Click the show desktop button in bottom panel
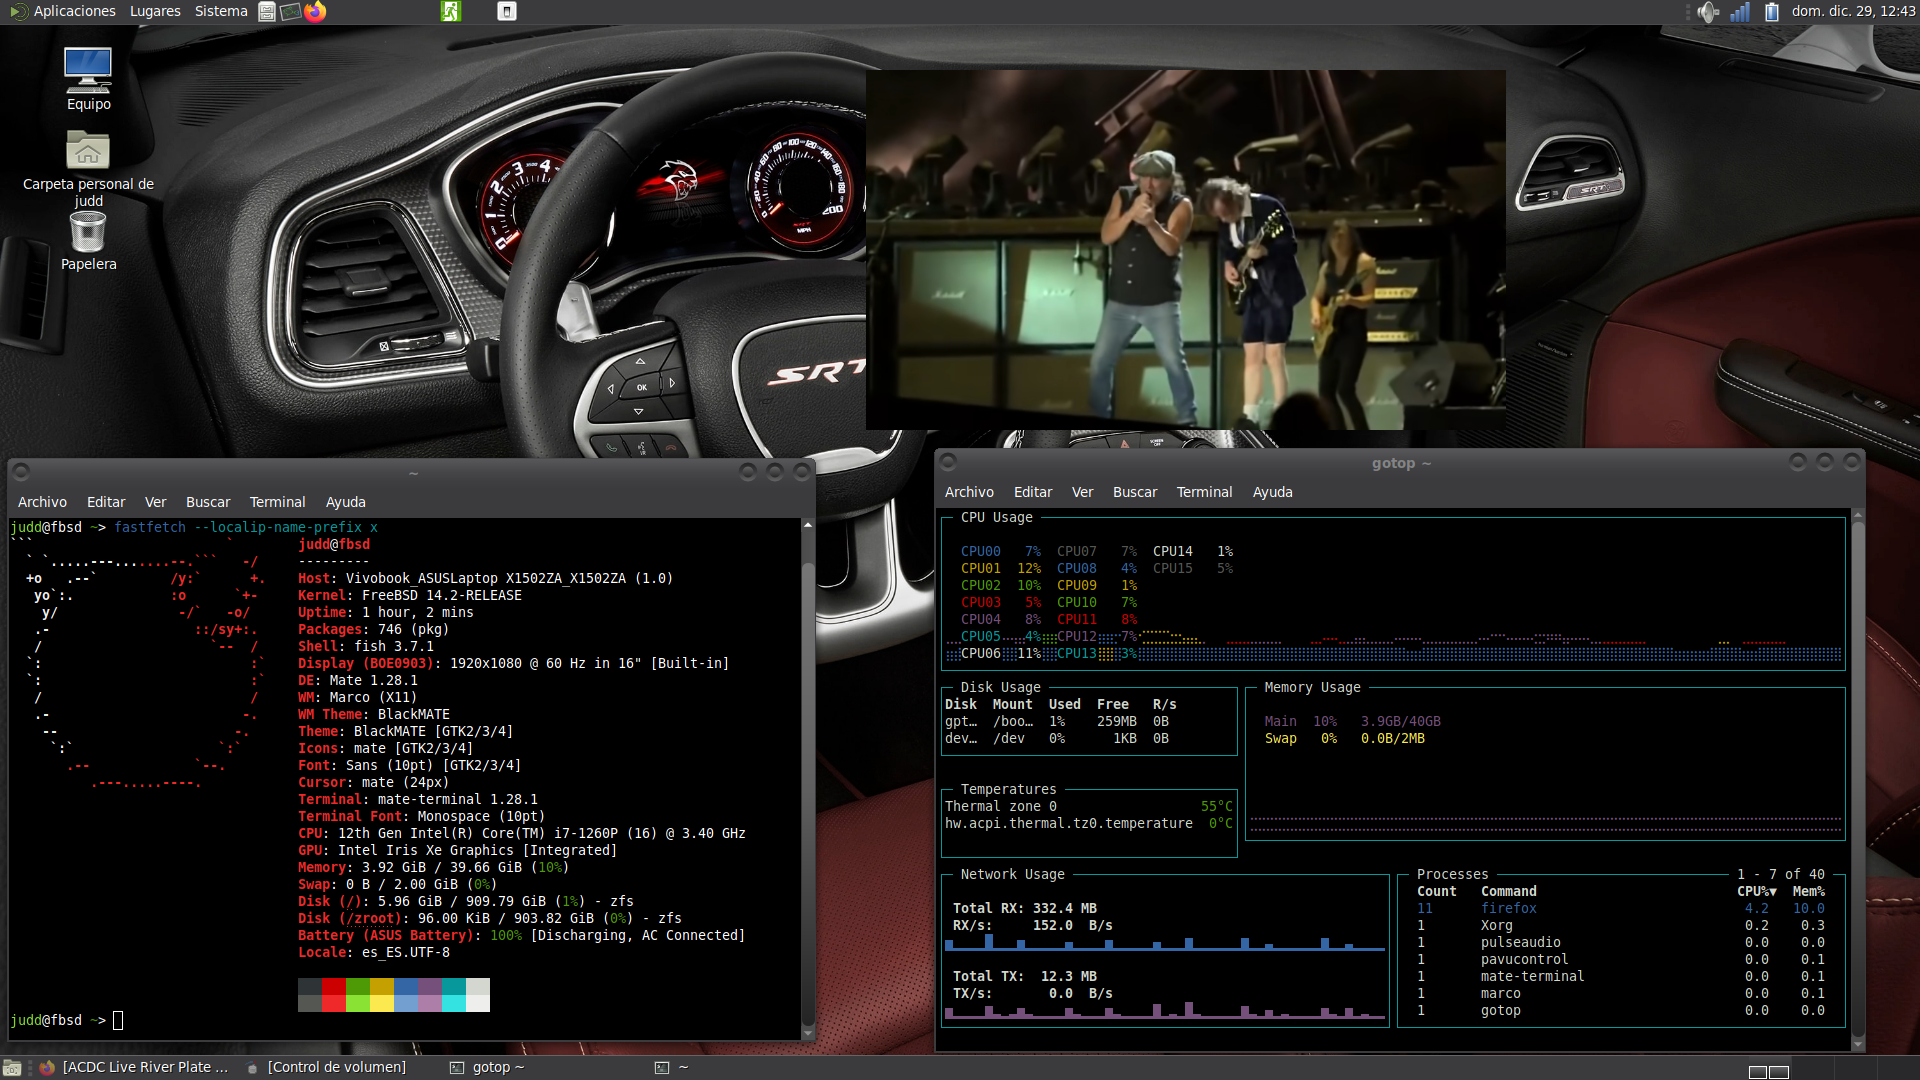The image size is (1920, 1080). pyautogui.click(x=12, y=1068)
